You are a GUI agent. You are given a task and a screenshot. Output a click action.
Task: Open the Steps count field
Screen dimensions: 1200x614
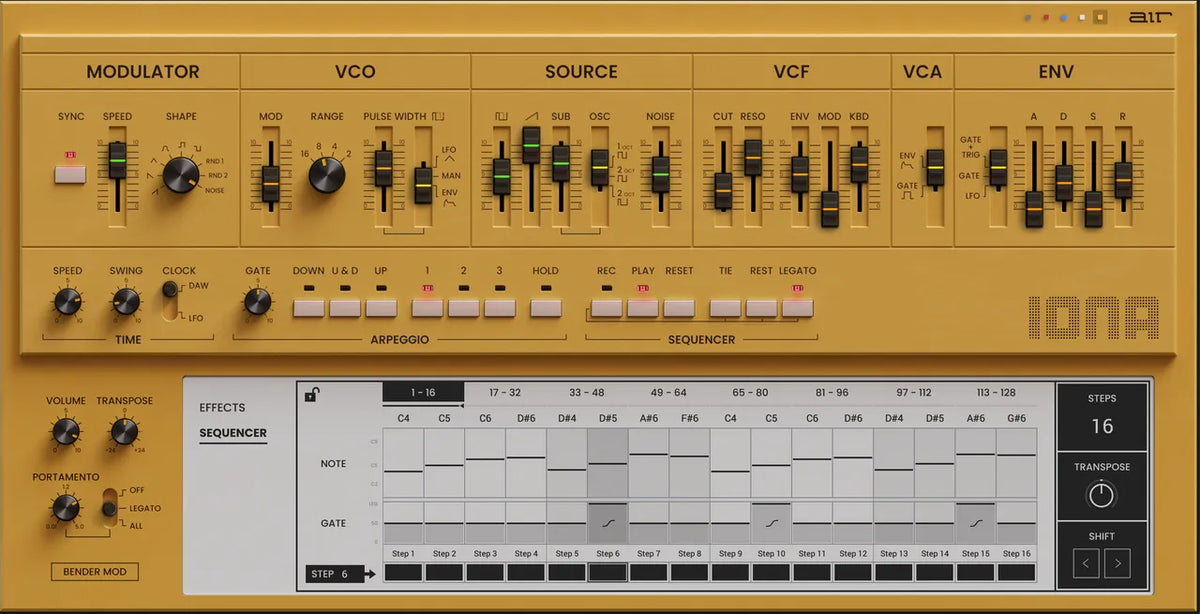1102,426
